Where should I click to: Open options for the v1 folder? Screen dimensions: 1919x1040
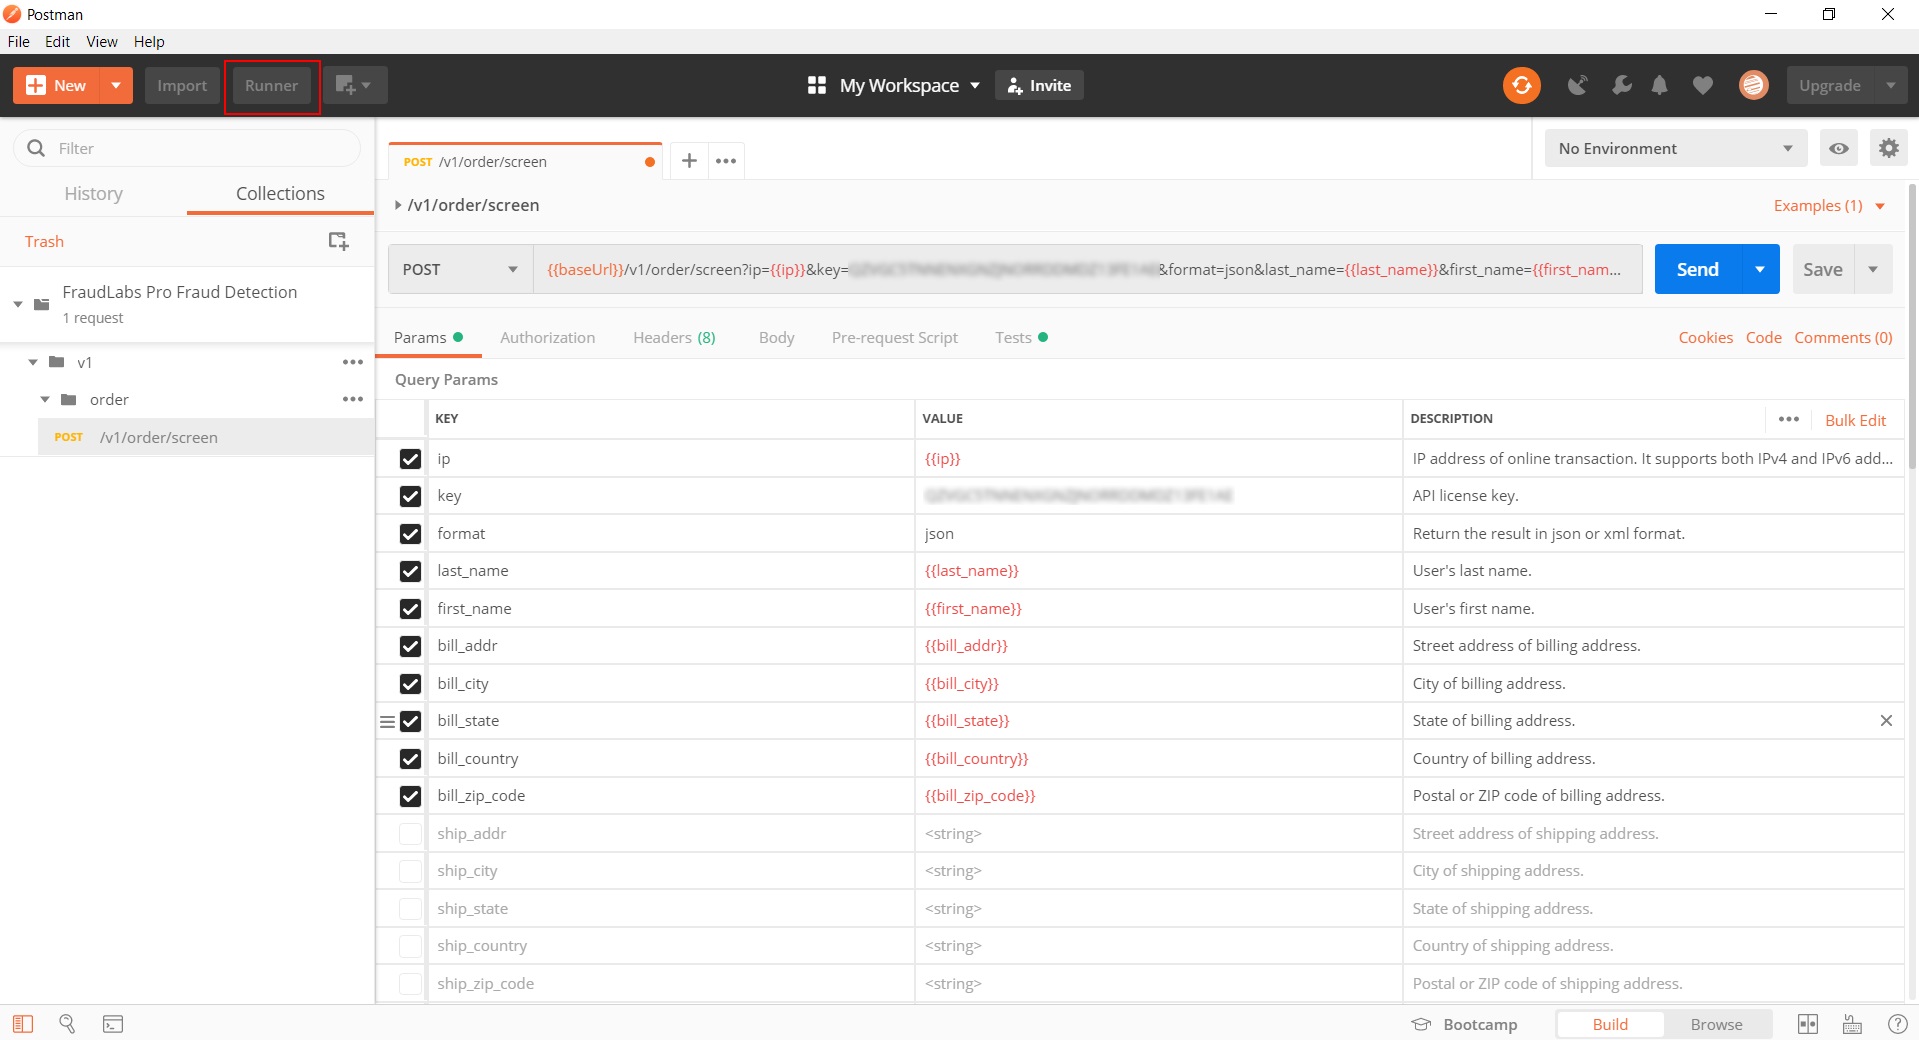pyautogui.click(x=352, y=362)
